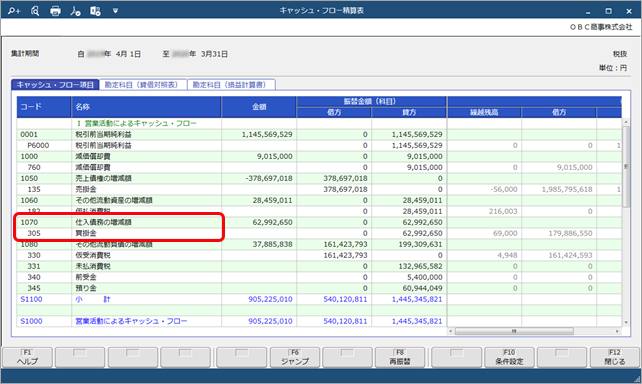
Task: Click 179,886,550 debit cell
Action: pos(559,233)
